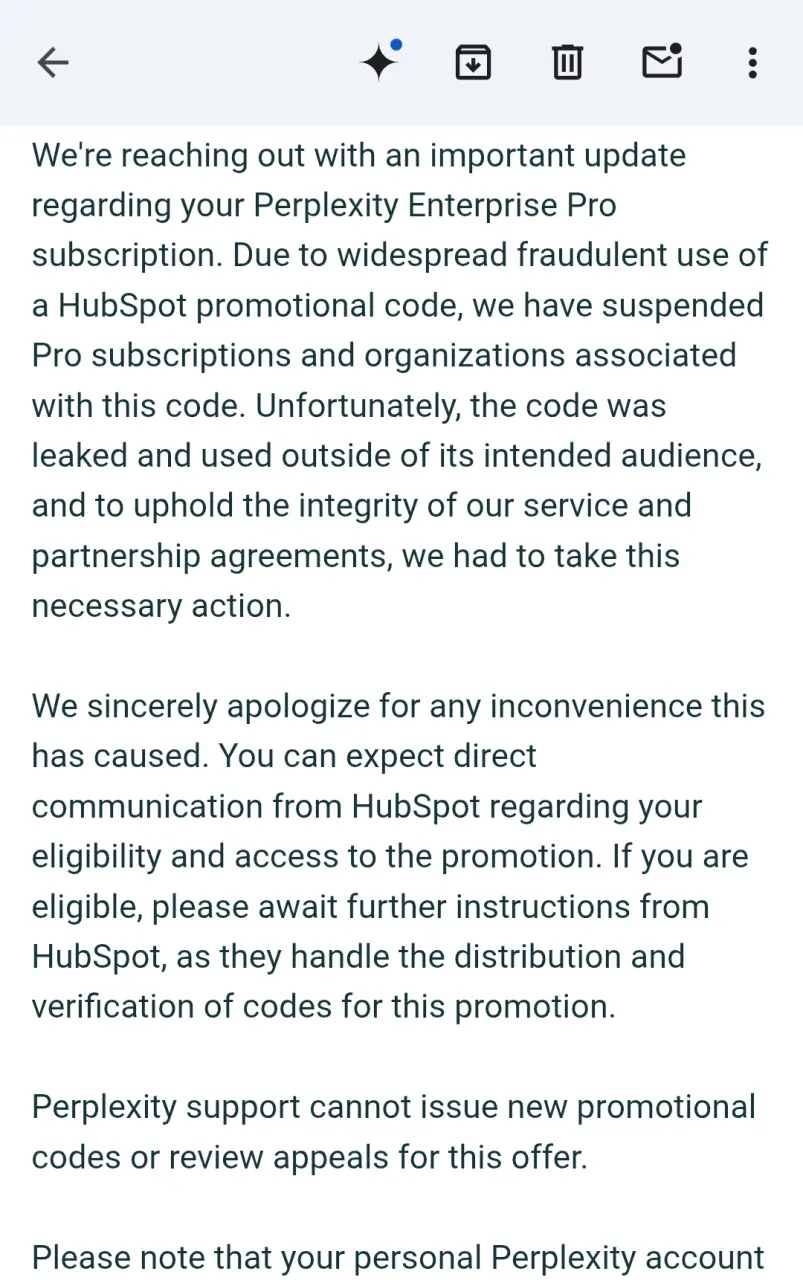Delete the email using the trash icon

[x=567, y=63]
